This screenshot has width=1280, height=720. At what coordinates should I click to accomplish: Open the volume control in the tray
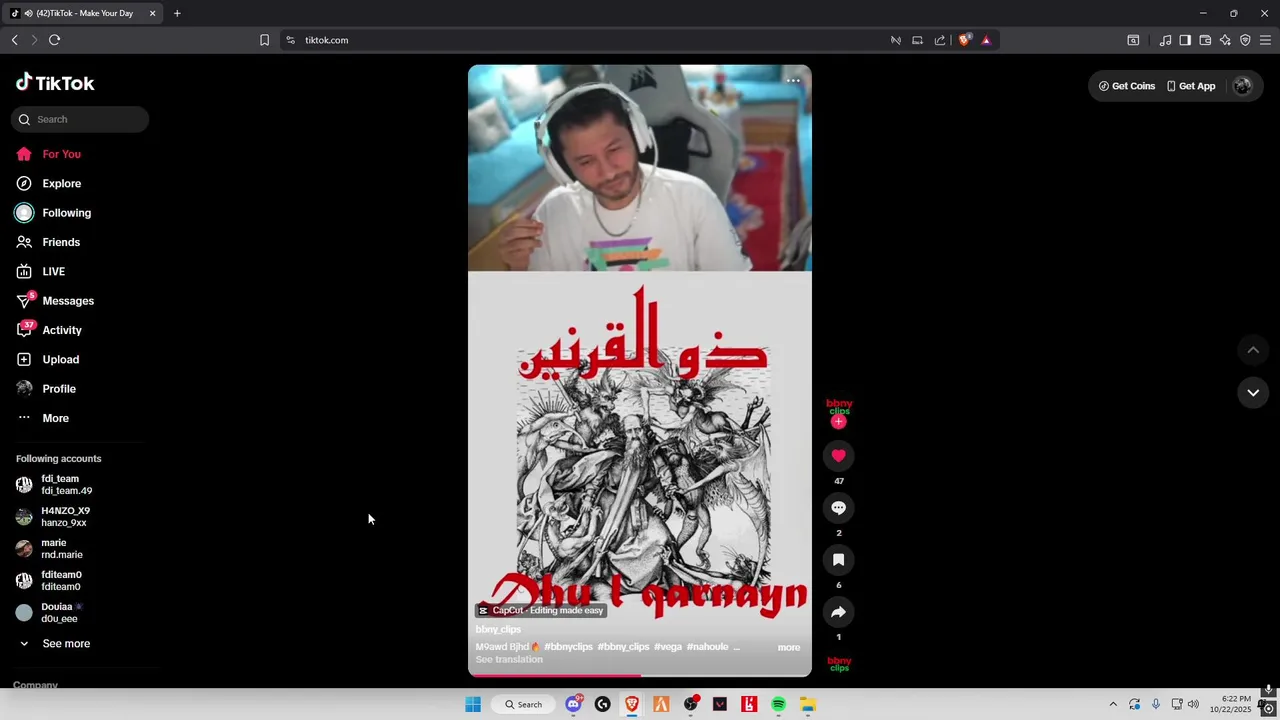(x=1193, y=705)
